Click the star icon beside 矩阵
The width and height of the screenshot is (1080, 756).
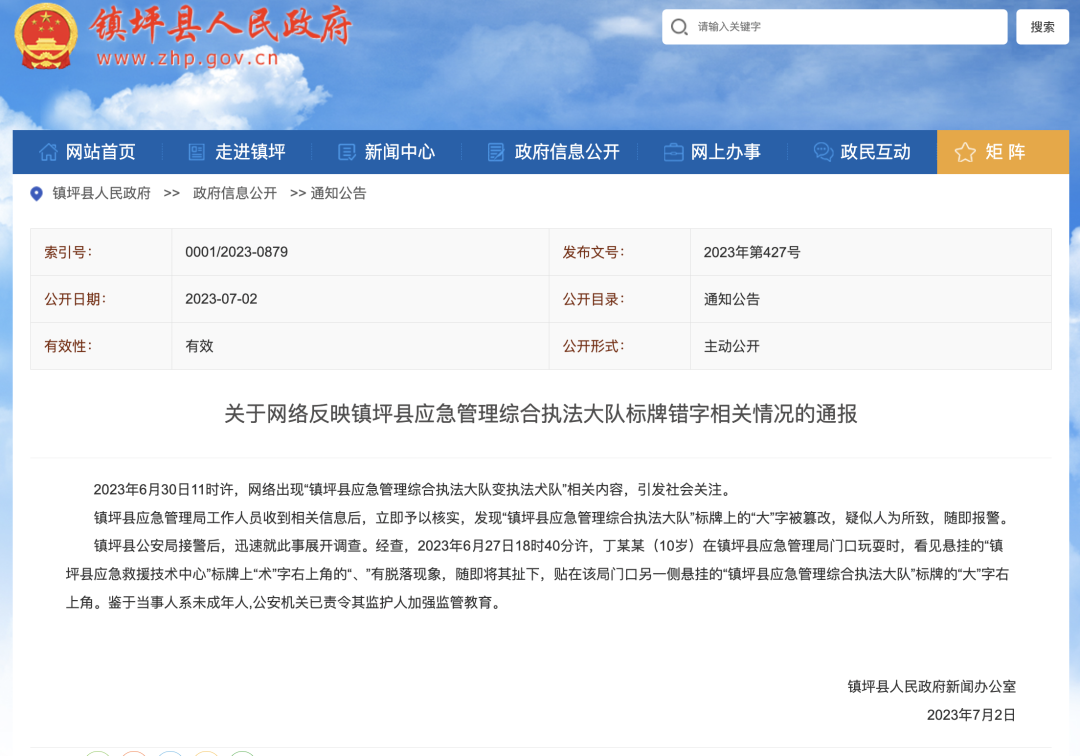(x=965, y=152)
